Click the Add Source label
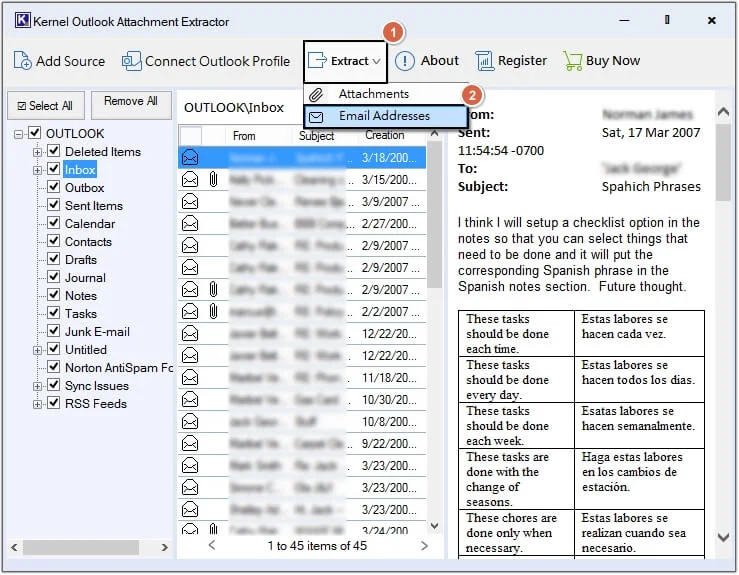The height and width of the screenshot is (575, 739). point(71,61)
